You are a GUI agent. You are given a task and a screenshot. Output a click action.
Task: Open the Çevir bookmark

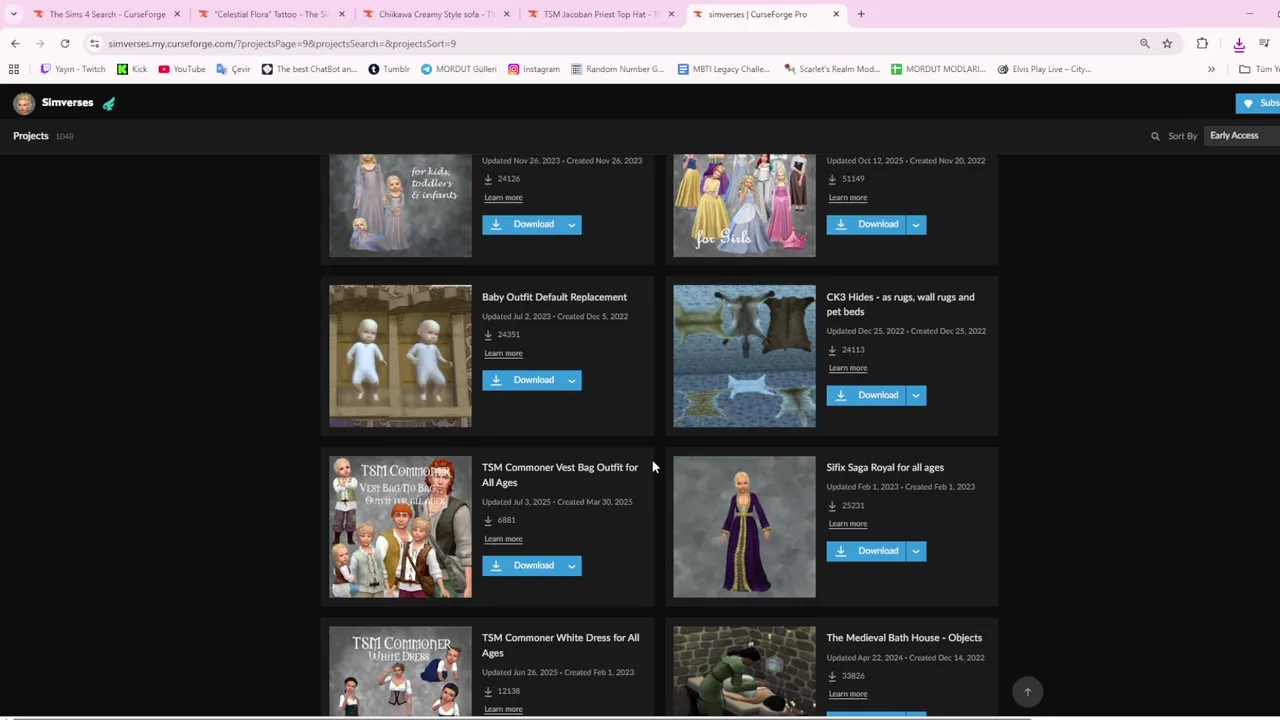tap(233, 69)
